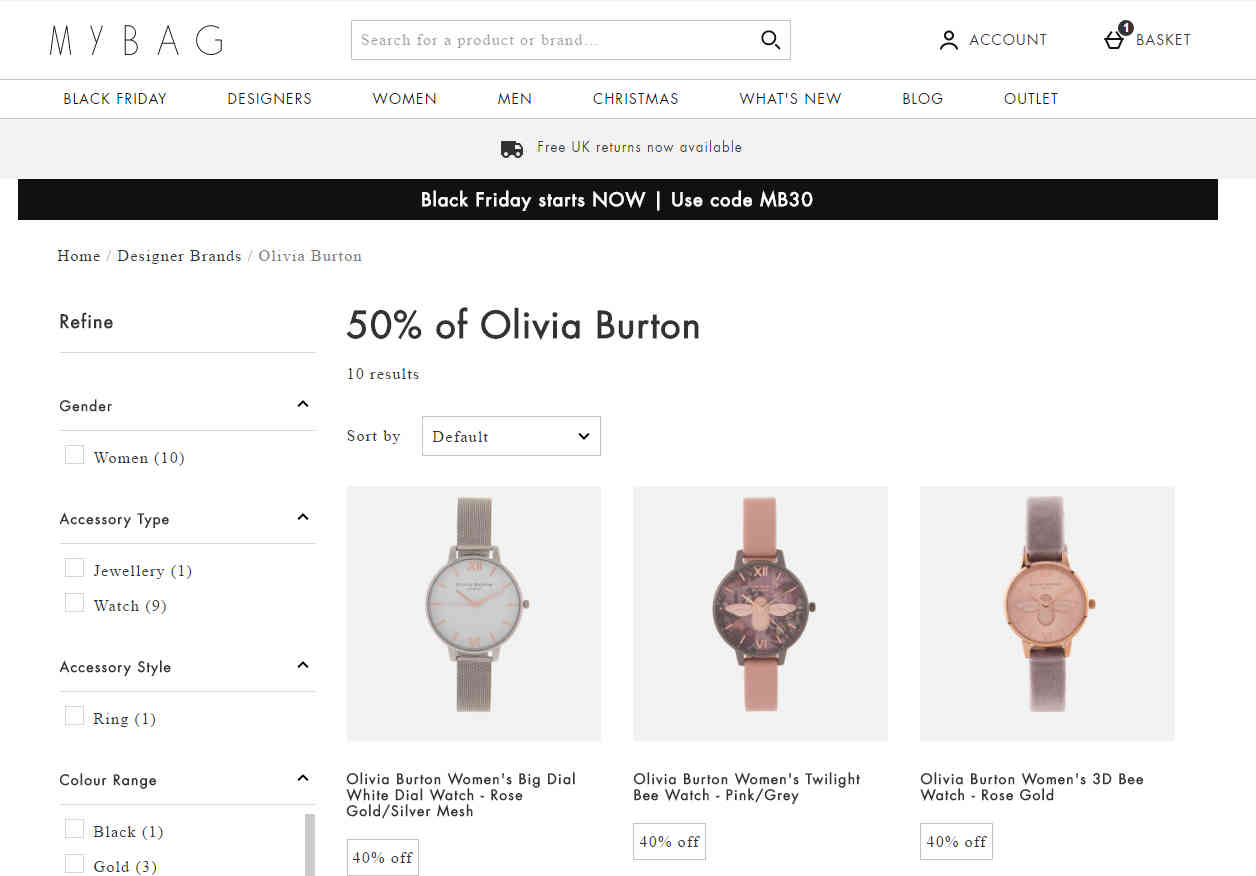Open the account person icon

[x=949, y=40]
